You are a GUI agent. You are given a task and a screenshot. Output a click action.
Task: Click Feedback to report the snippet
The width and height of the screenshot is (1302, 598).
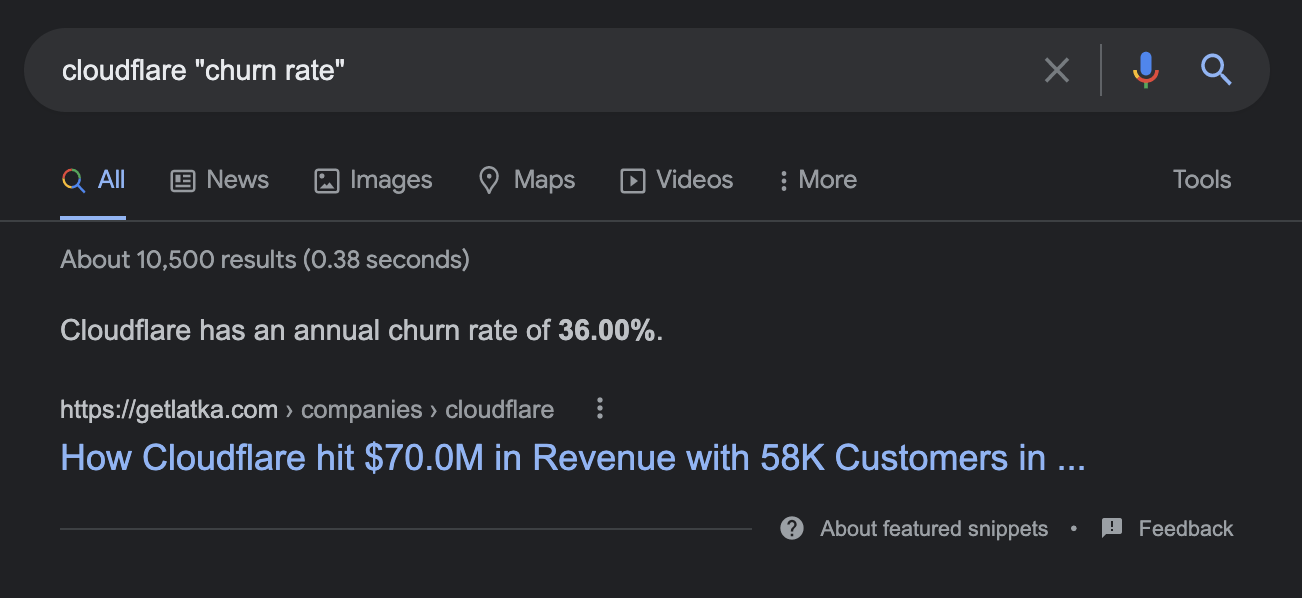click(1185, 528)
